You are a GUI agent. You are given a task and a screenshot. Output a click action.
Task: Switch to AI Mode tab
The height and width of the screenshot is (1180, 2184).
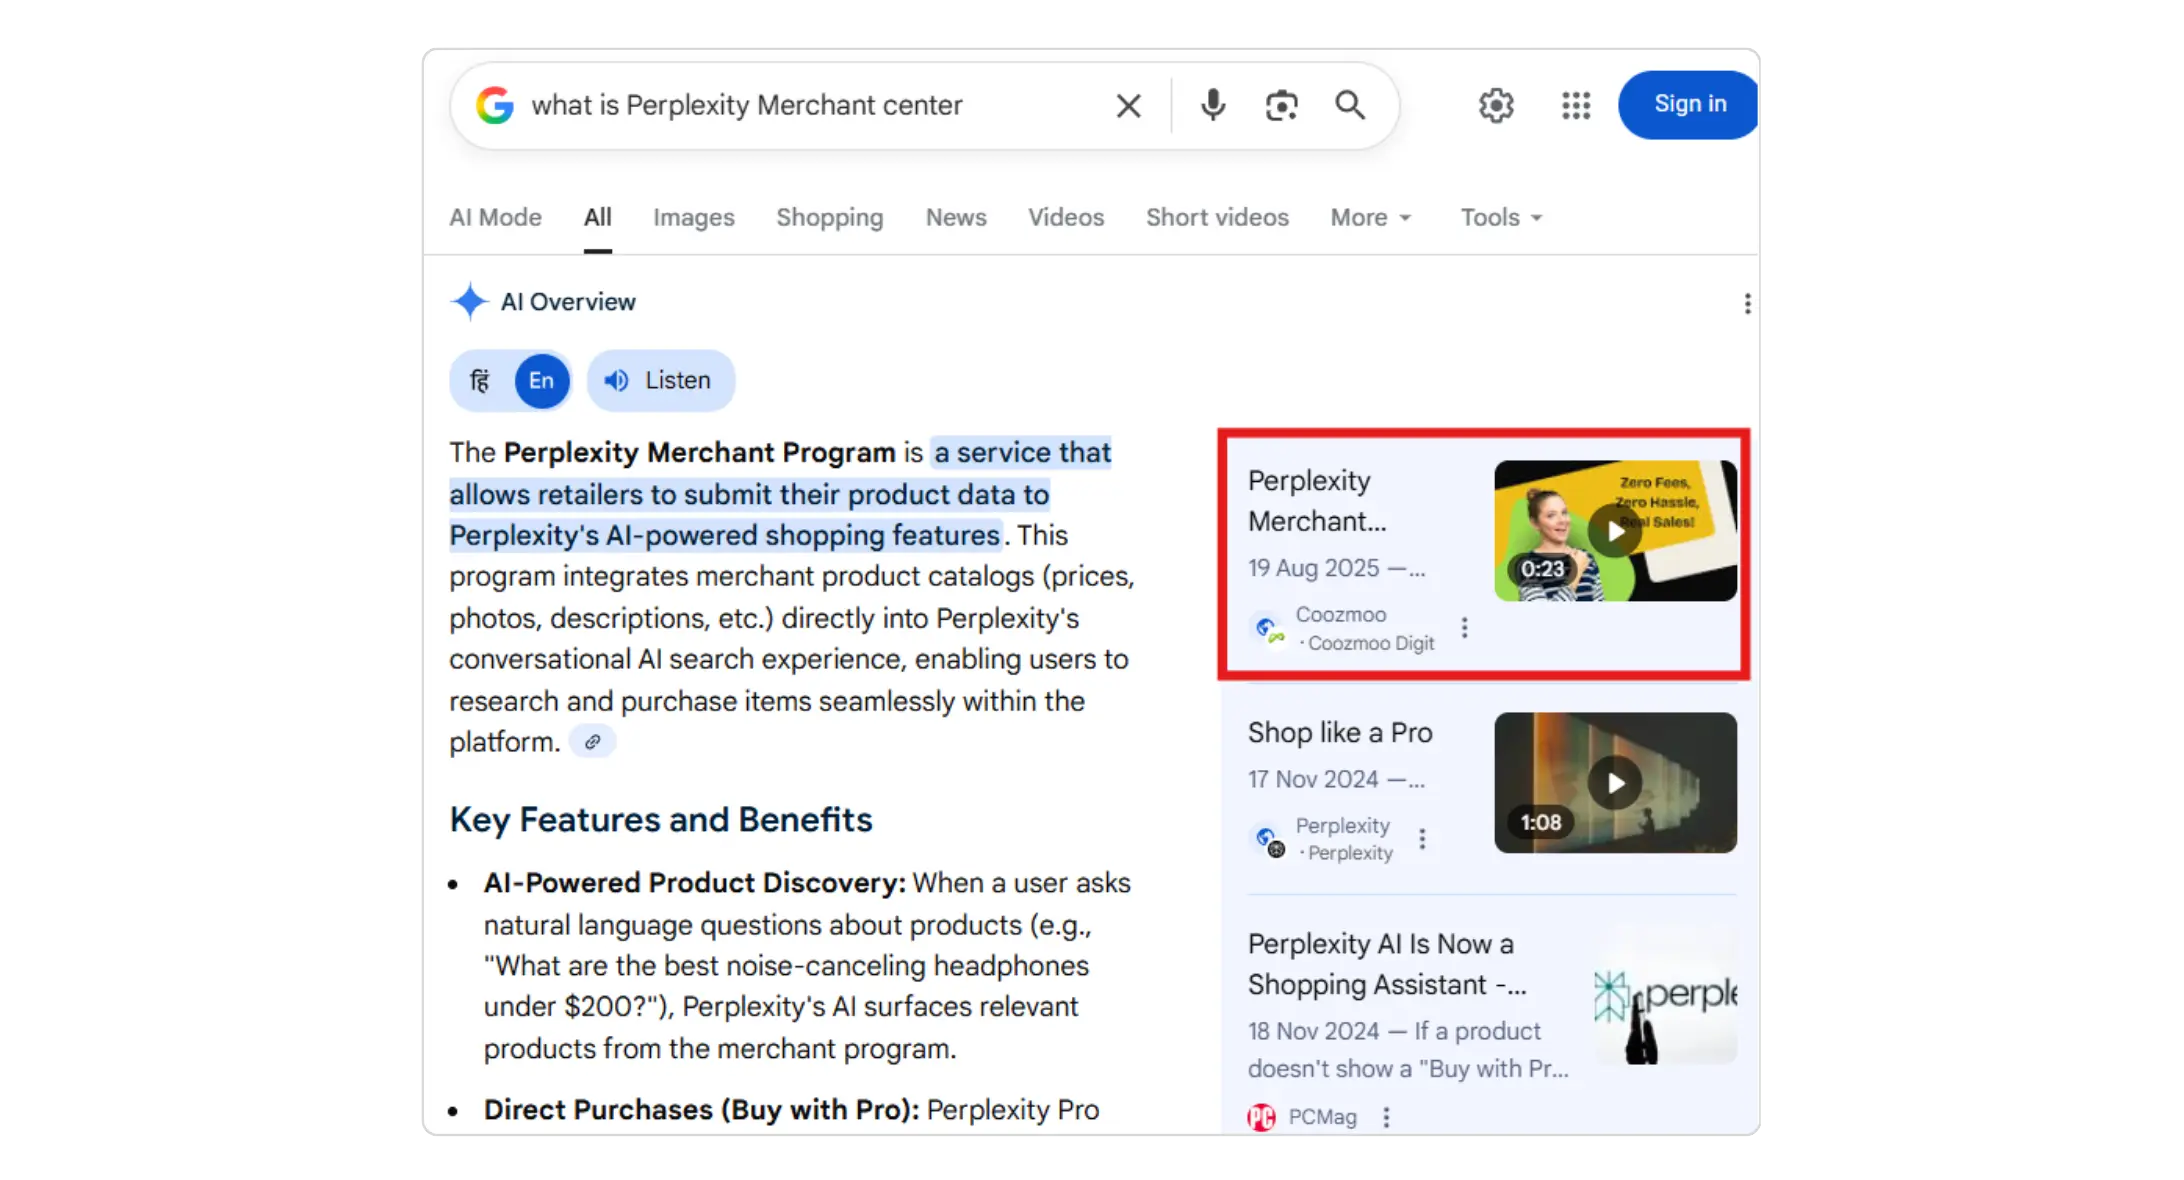click(x=495, y=217)
